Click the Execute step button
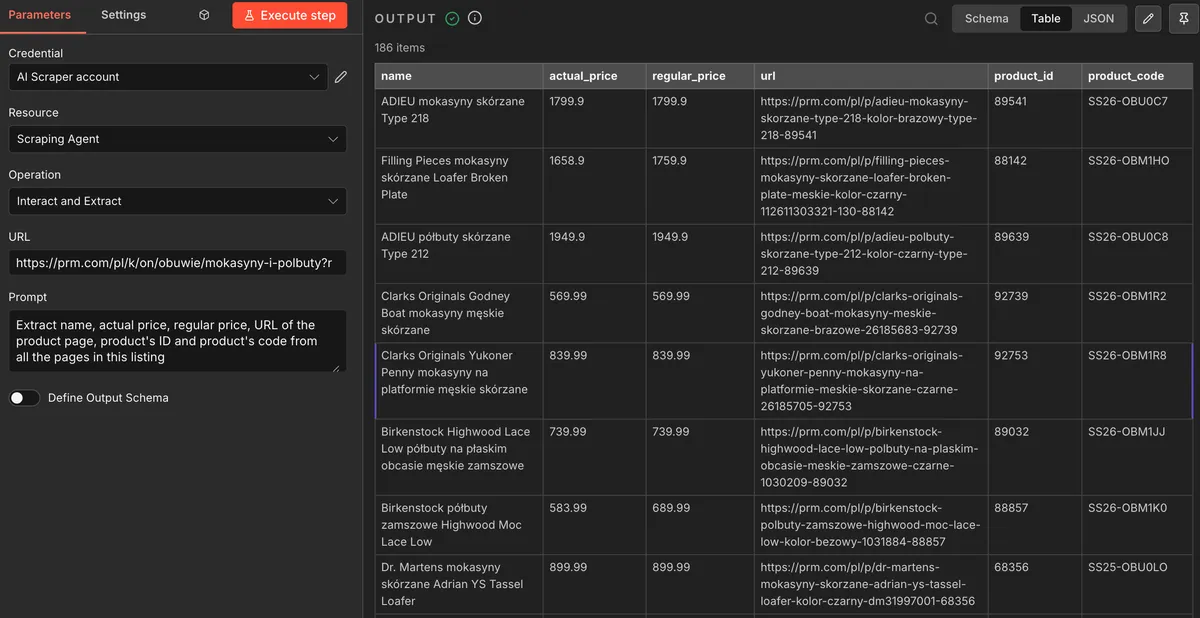The width and height of the screenshot is (1200, 618). pos(290,15)
